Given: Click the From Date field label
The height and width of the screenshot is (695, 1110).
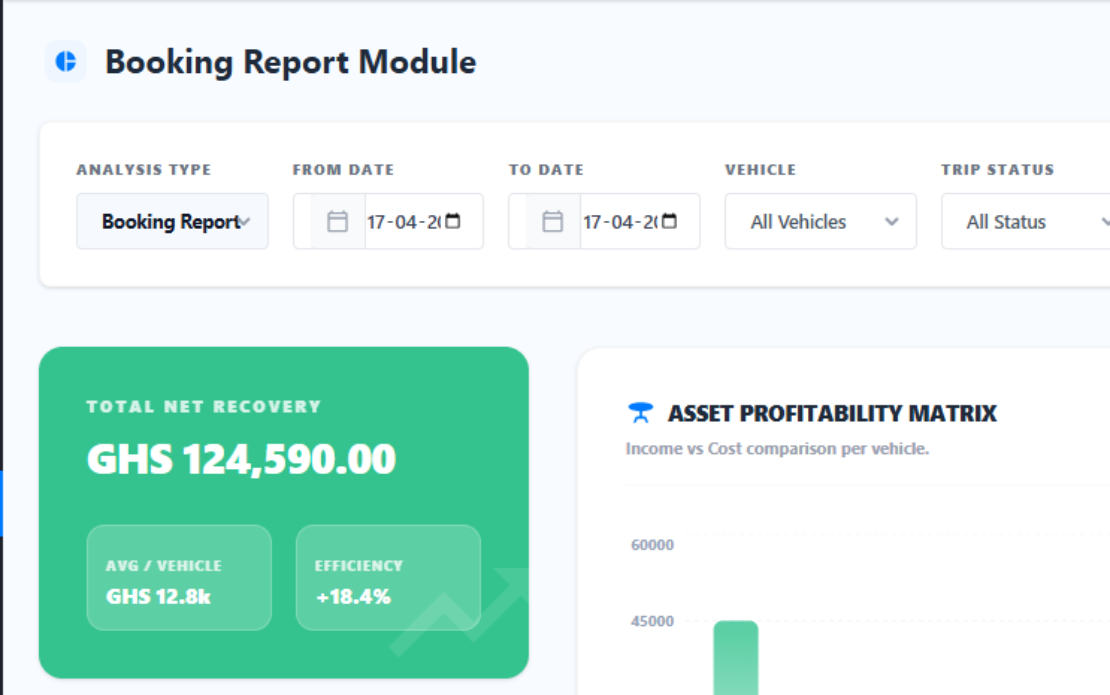Looking at the screenshot, I should [343, 170].
